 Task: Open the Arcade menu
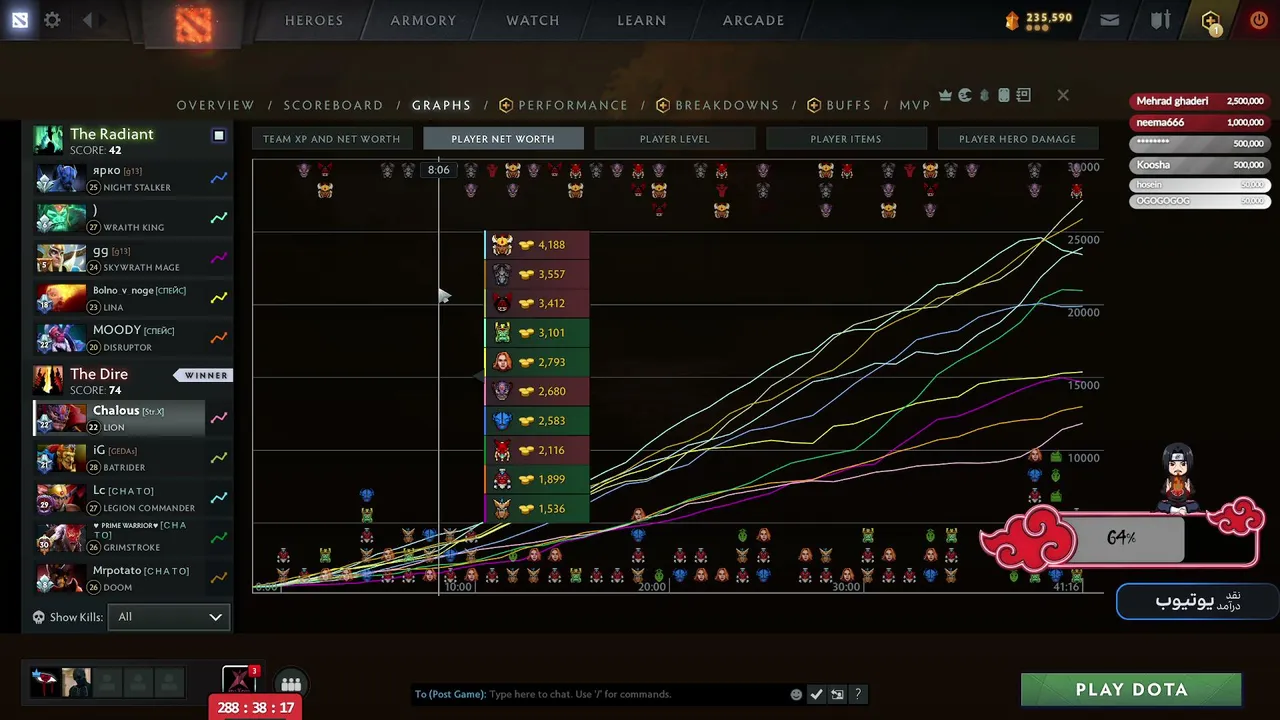pyautogui.click(x=754, y=20)
